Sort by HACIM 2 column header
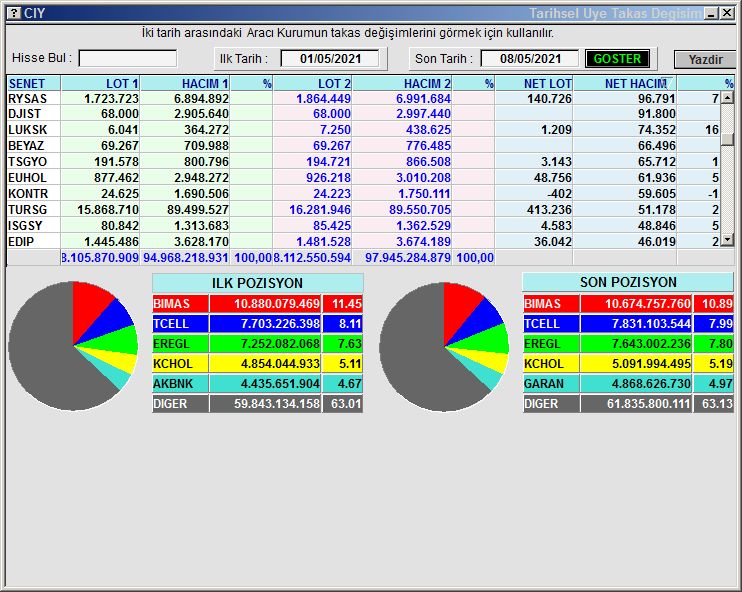The width and height of the screenshot is (742, 592). [402, 83]
